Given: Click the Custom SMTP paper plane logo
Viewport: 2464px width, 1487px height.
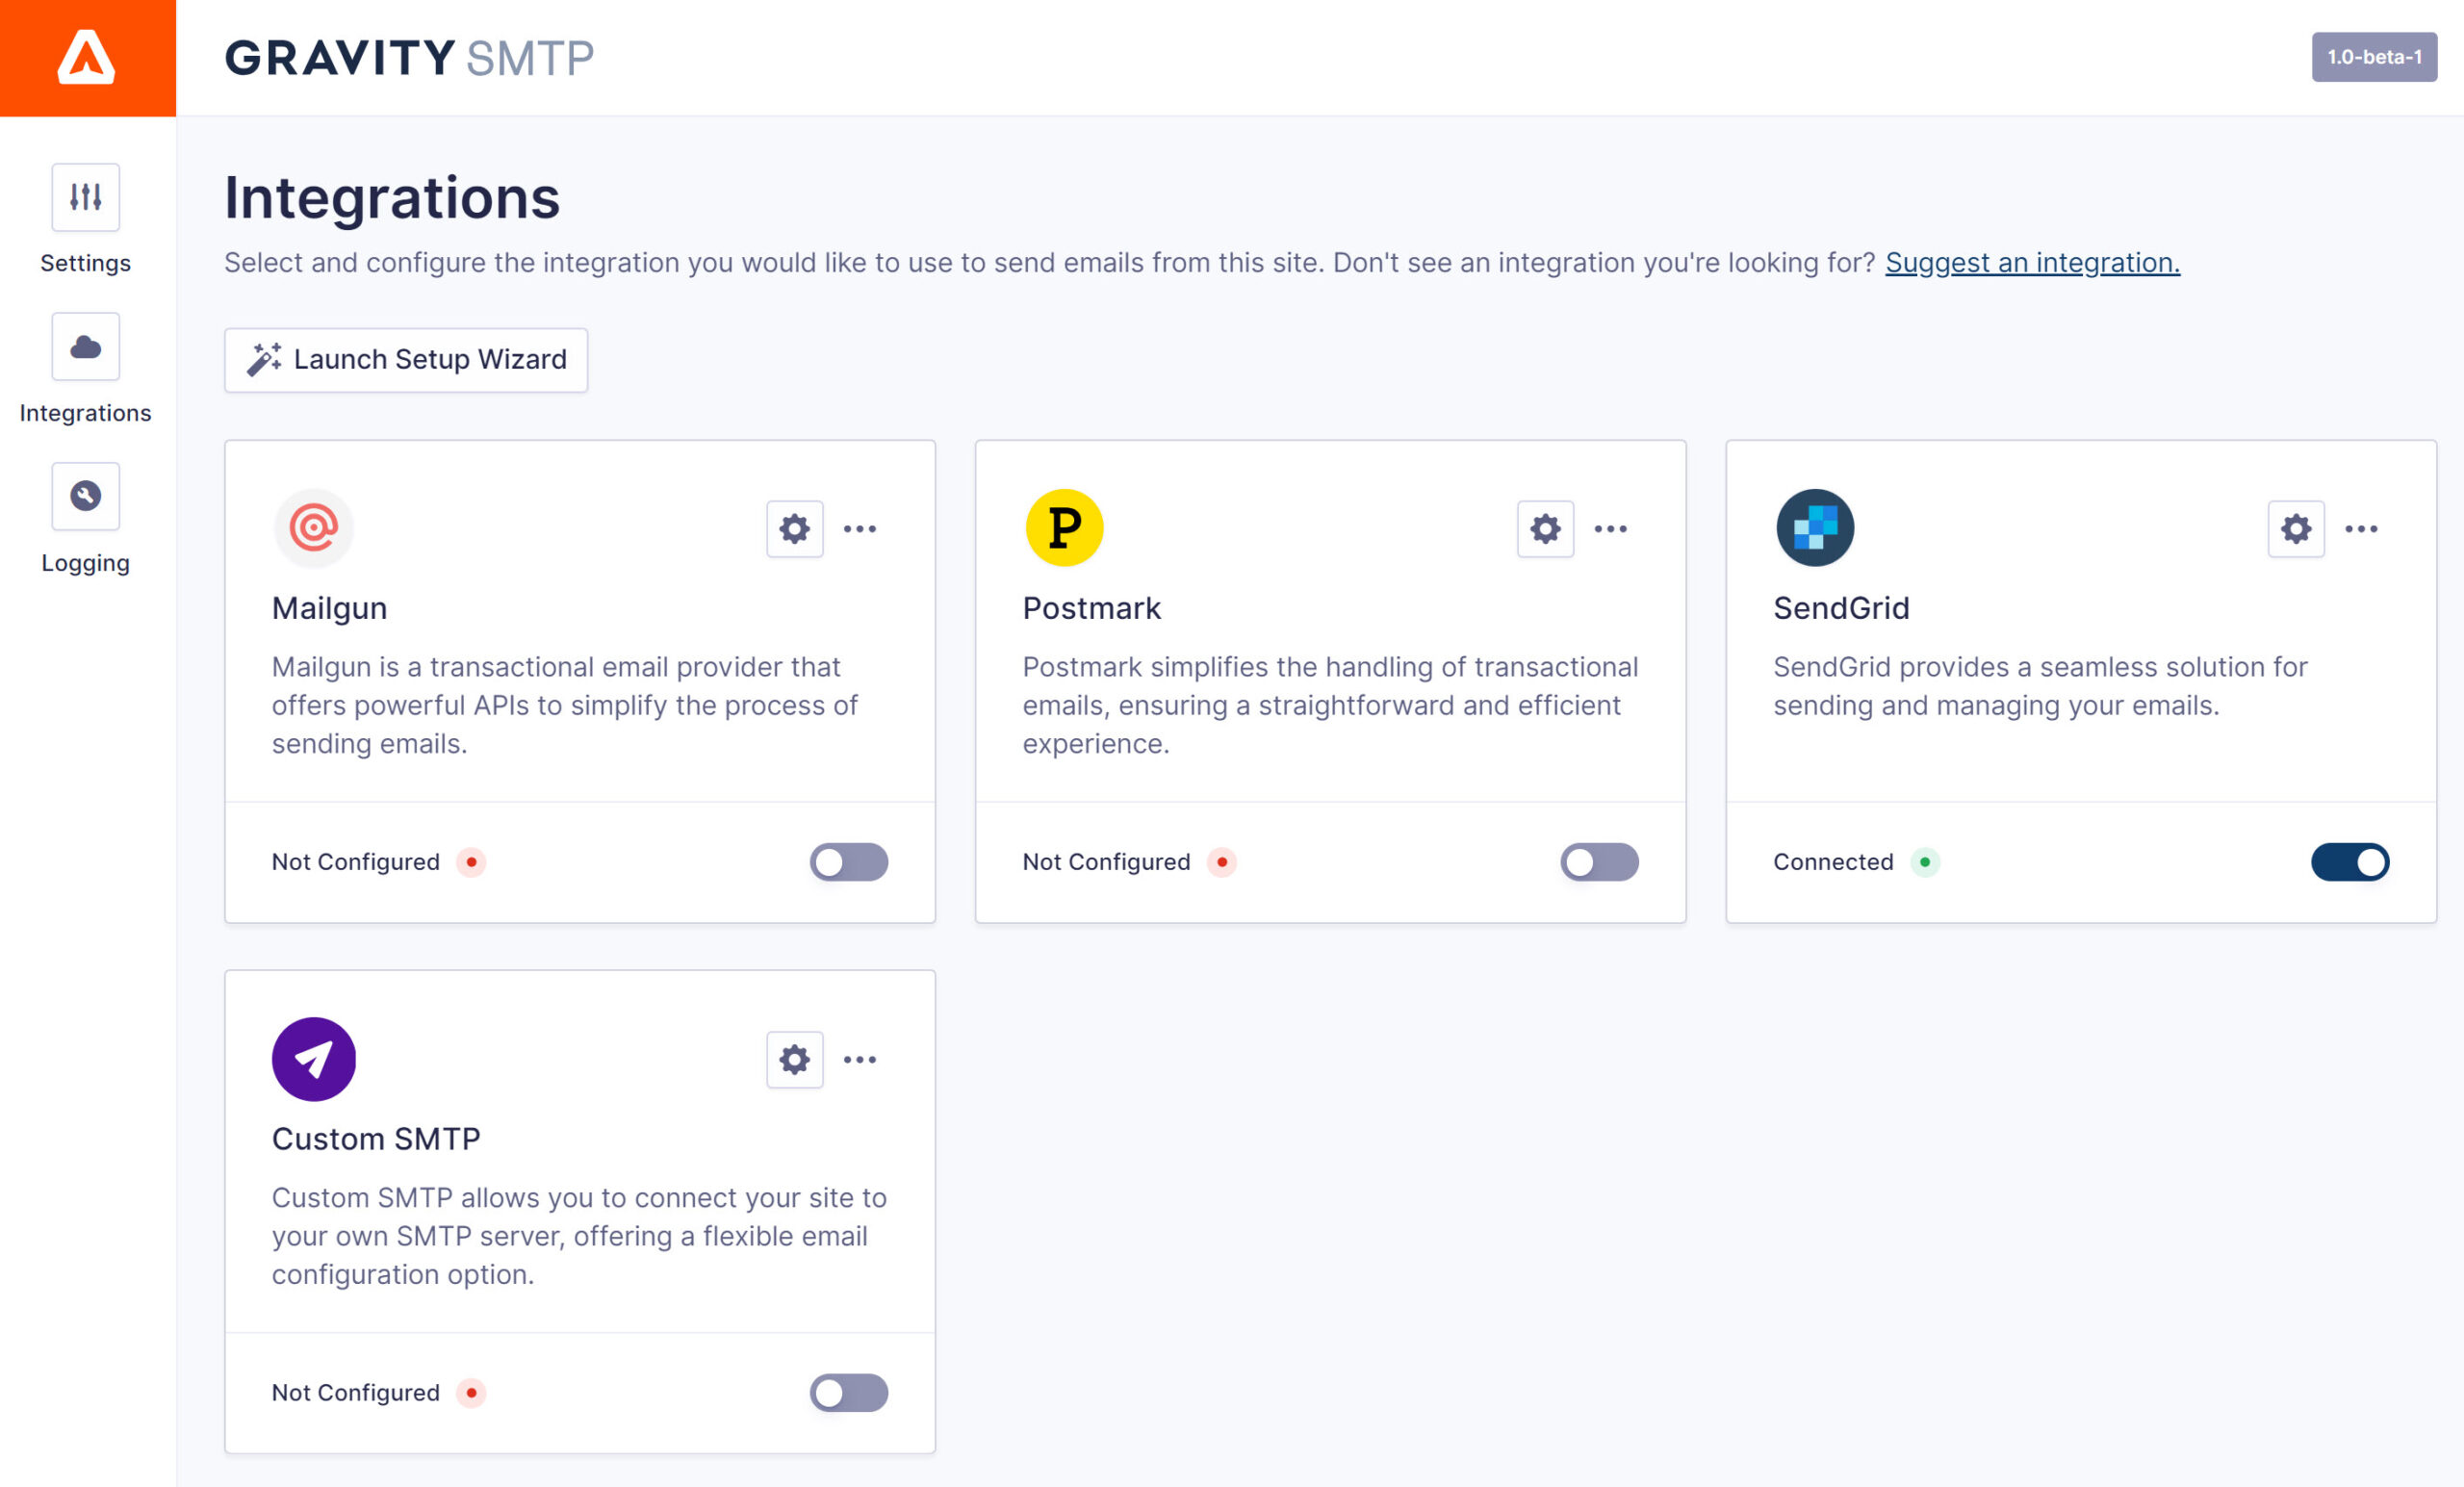Looking at the screenshot, I should [314, 1059].
